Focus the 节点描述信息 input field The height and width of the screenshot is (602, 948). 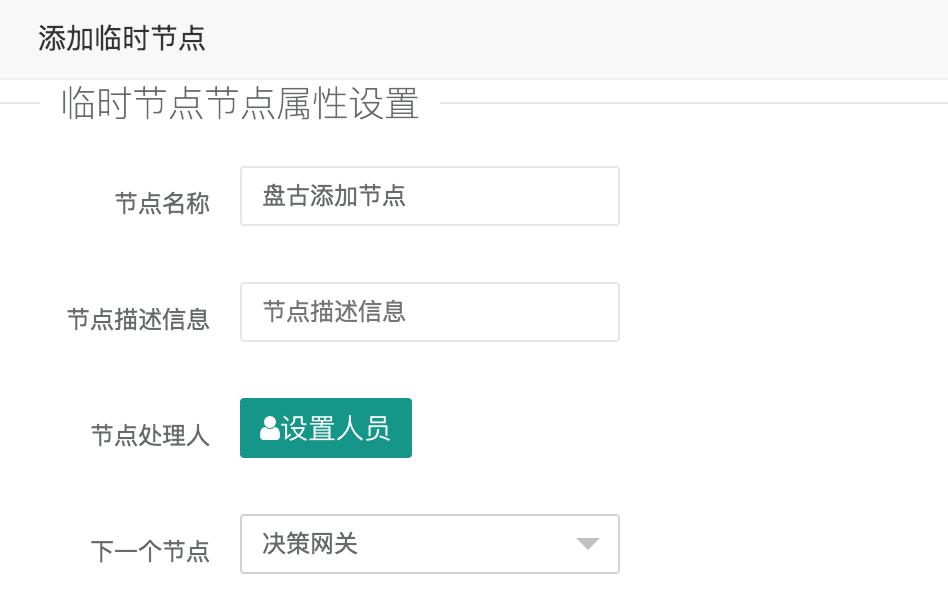pyautogui.click(x=430, y=312)
